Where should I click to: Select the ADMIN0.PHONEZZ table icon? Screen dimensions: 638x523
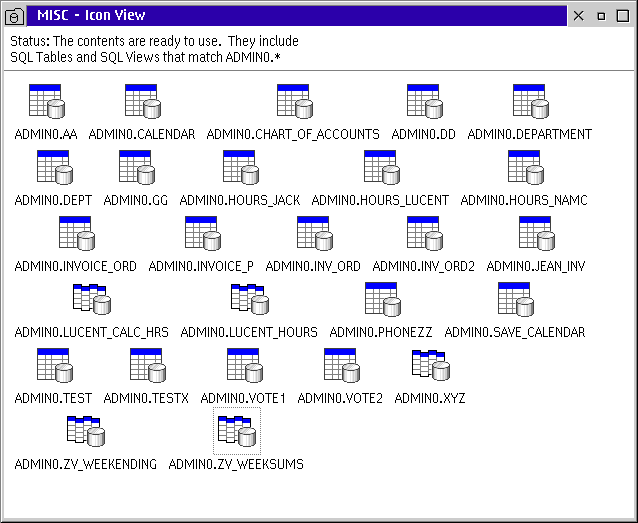(x=383, y=299)
